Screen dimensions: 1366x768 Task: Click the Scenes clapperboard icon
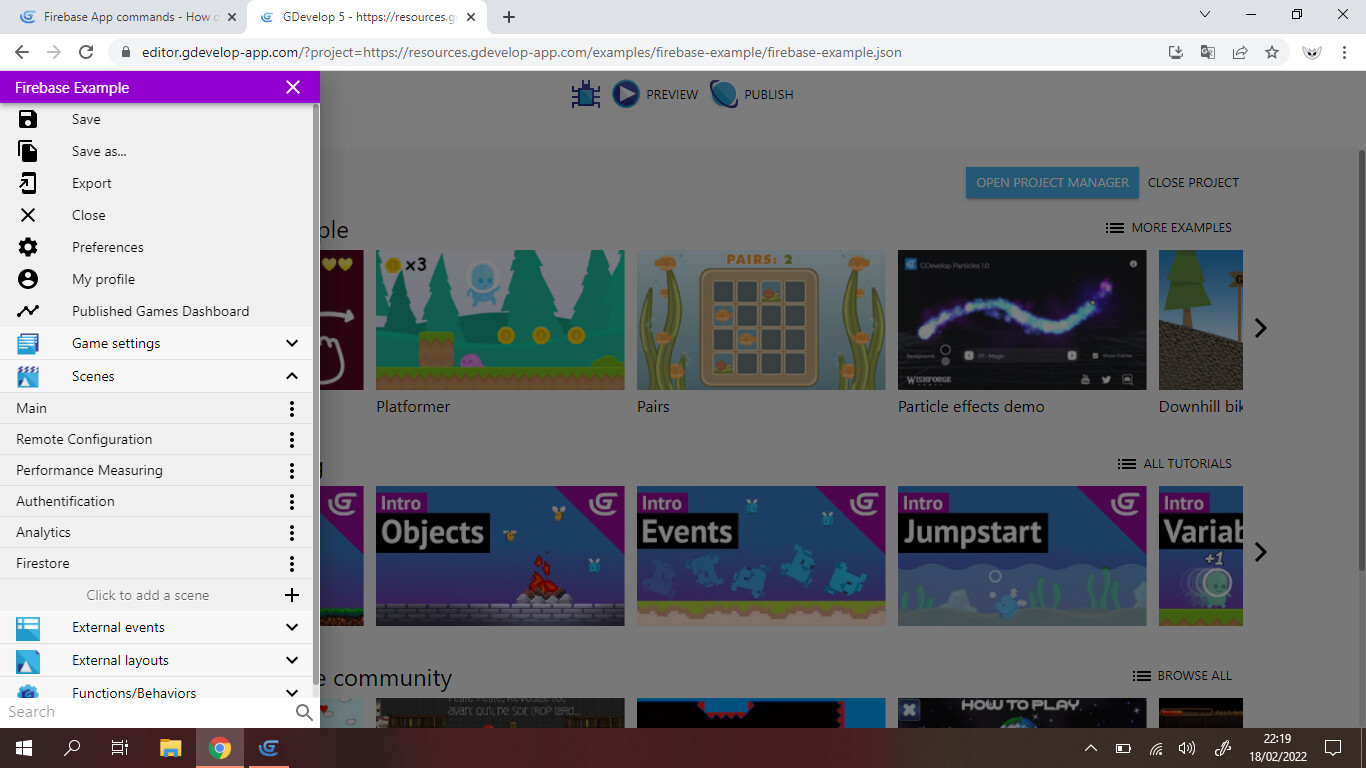28,376
